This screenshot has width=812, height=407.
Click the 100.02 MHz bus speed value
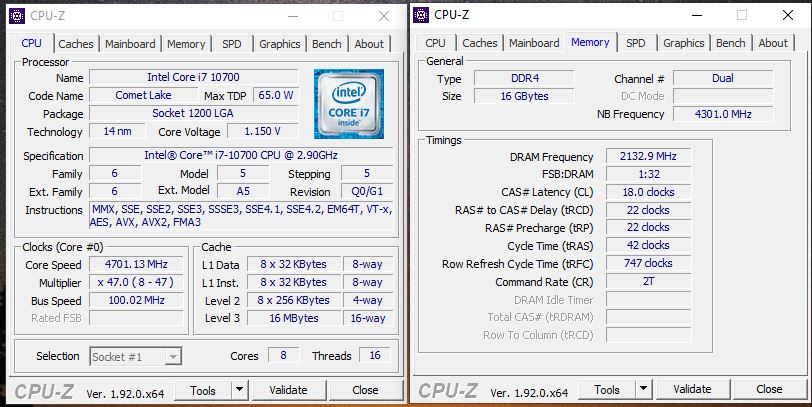pyautogui.click(x=136, y=300)
